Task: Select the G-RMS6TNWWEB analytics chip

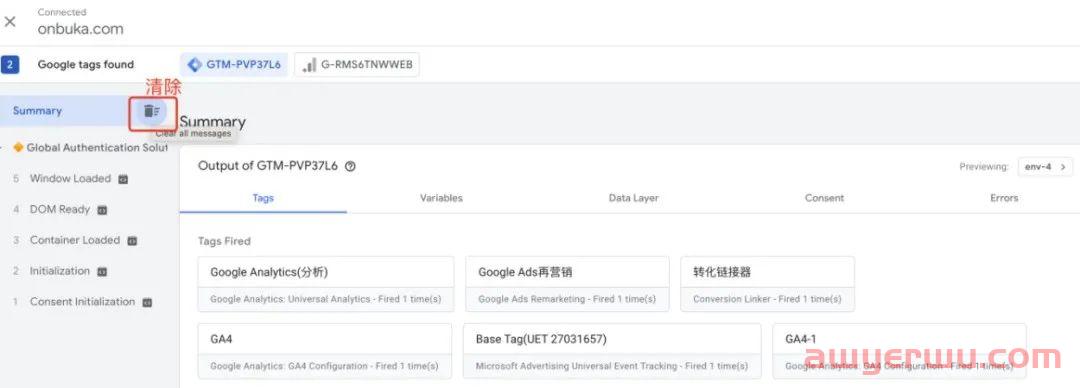Action: [357, 65]
